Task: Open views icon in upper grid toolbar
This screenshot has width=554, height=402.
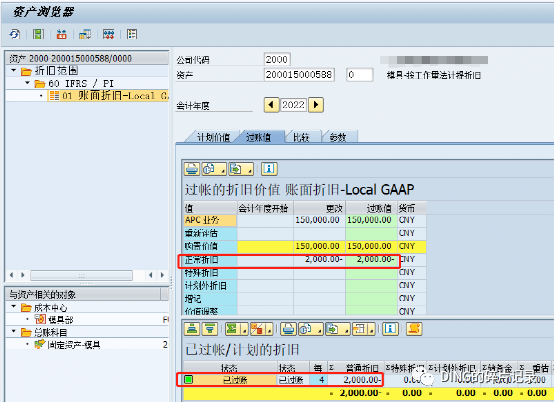Action: [209, 169]
